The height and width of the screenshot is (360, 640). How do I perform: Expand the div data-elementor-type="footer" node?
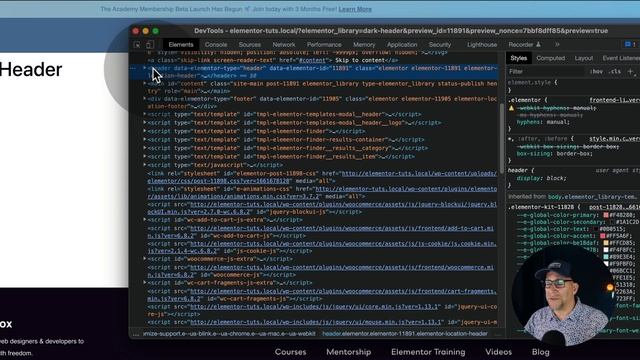[x=144, y=99]
